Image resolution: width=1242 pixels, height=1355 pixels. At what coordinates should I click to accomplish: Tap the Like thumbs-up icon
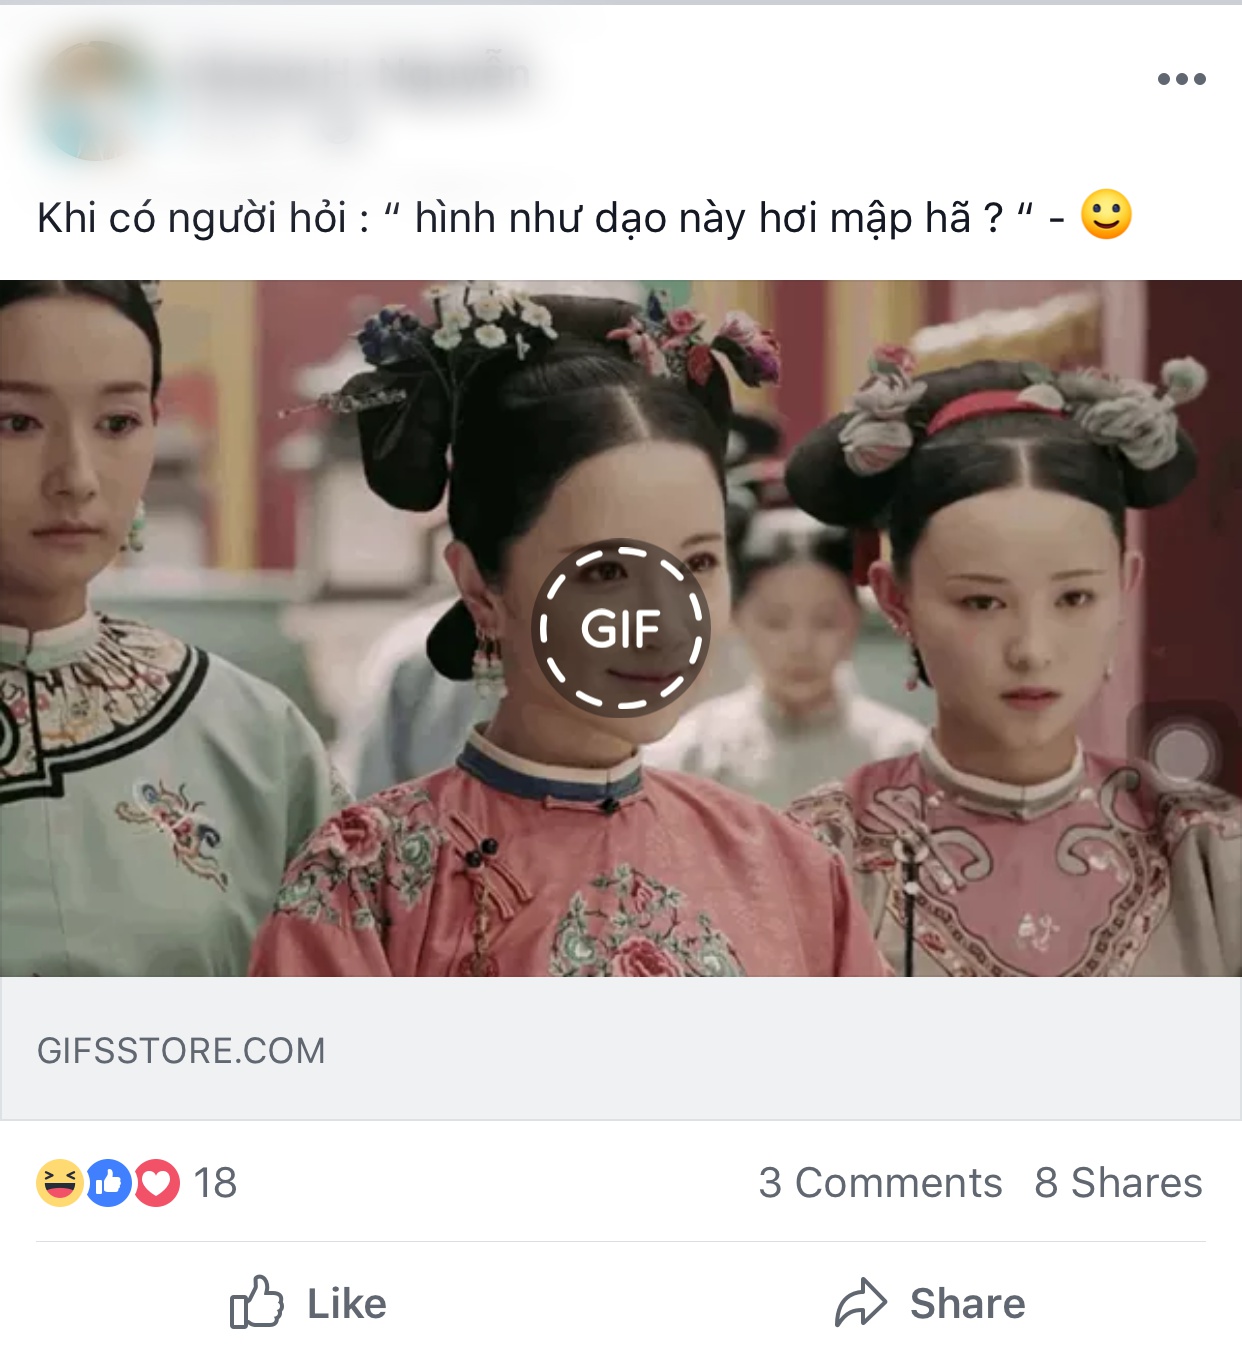257,1302
